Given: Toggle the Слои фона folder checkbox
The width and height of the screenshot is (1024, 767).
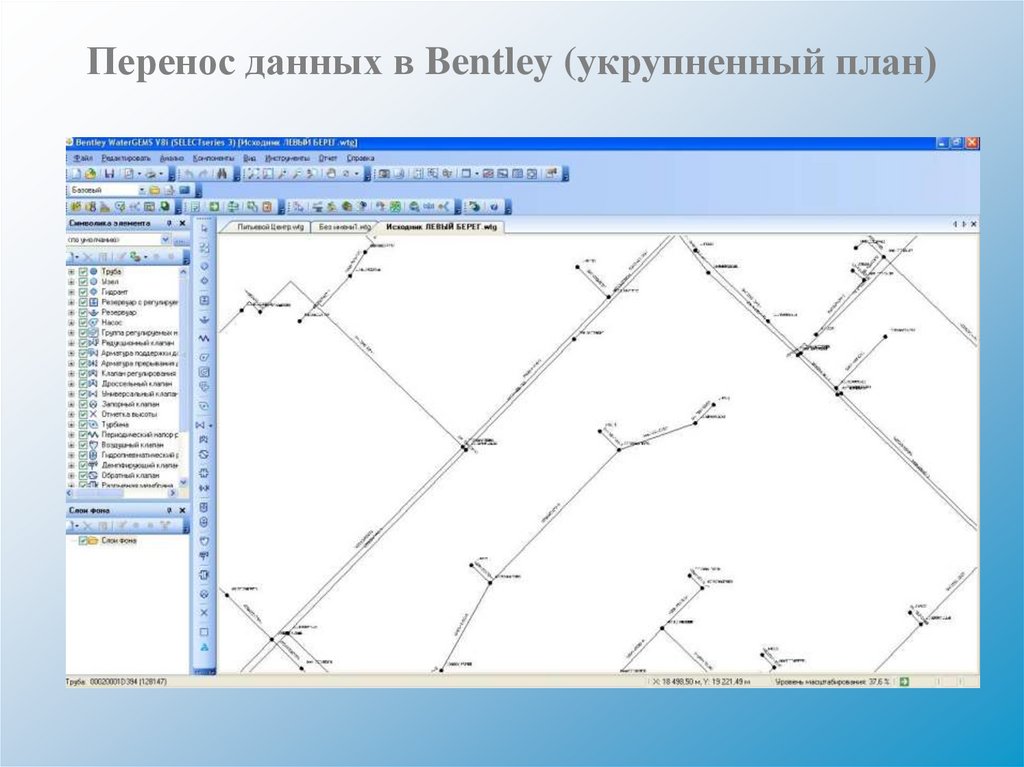Looking at the screenshot, I should coord(83,541).
